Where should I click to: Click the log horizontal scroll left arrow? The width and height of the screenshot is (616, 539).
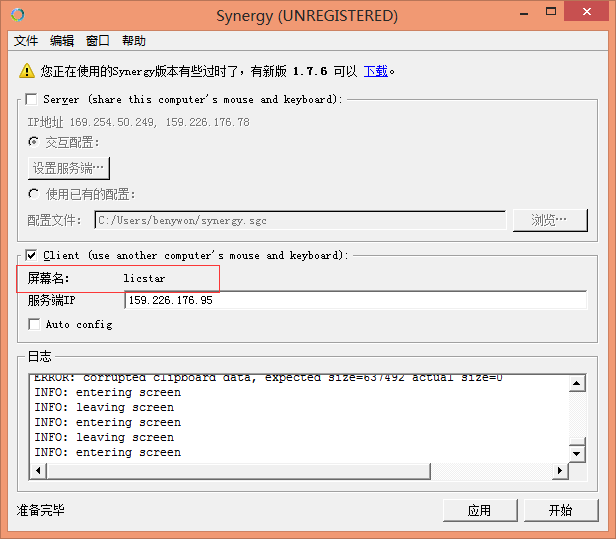(38, 471)
